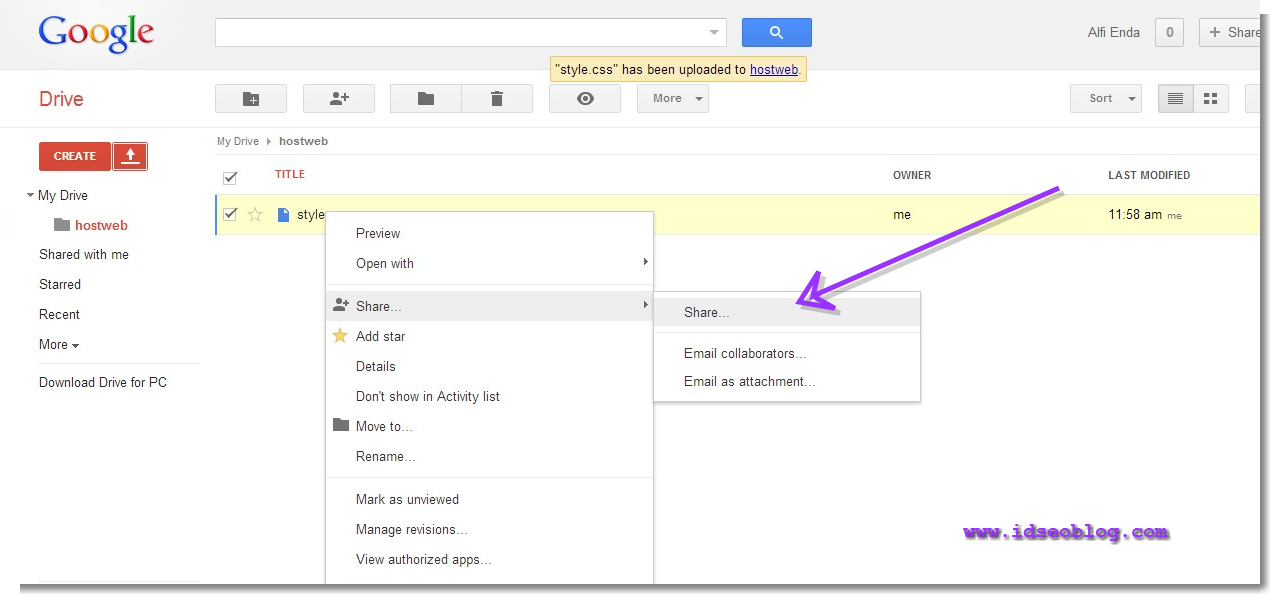Follow the hostweb link in upload notice
The image size is (1270, 594).
(x=774, y=70)
